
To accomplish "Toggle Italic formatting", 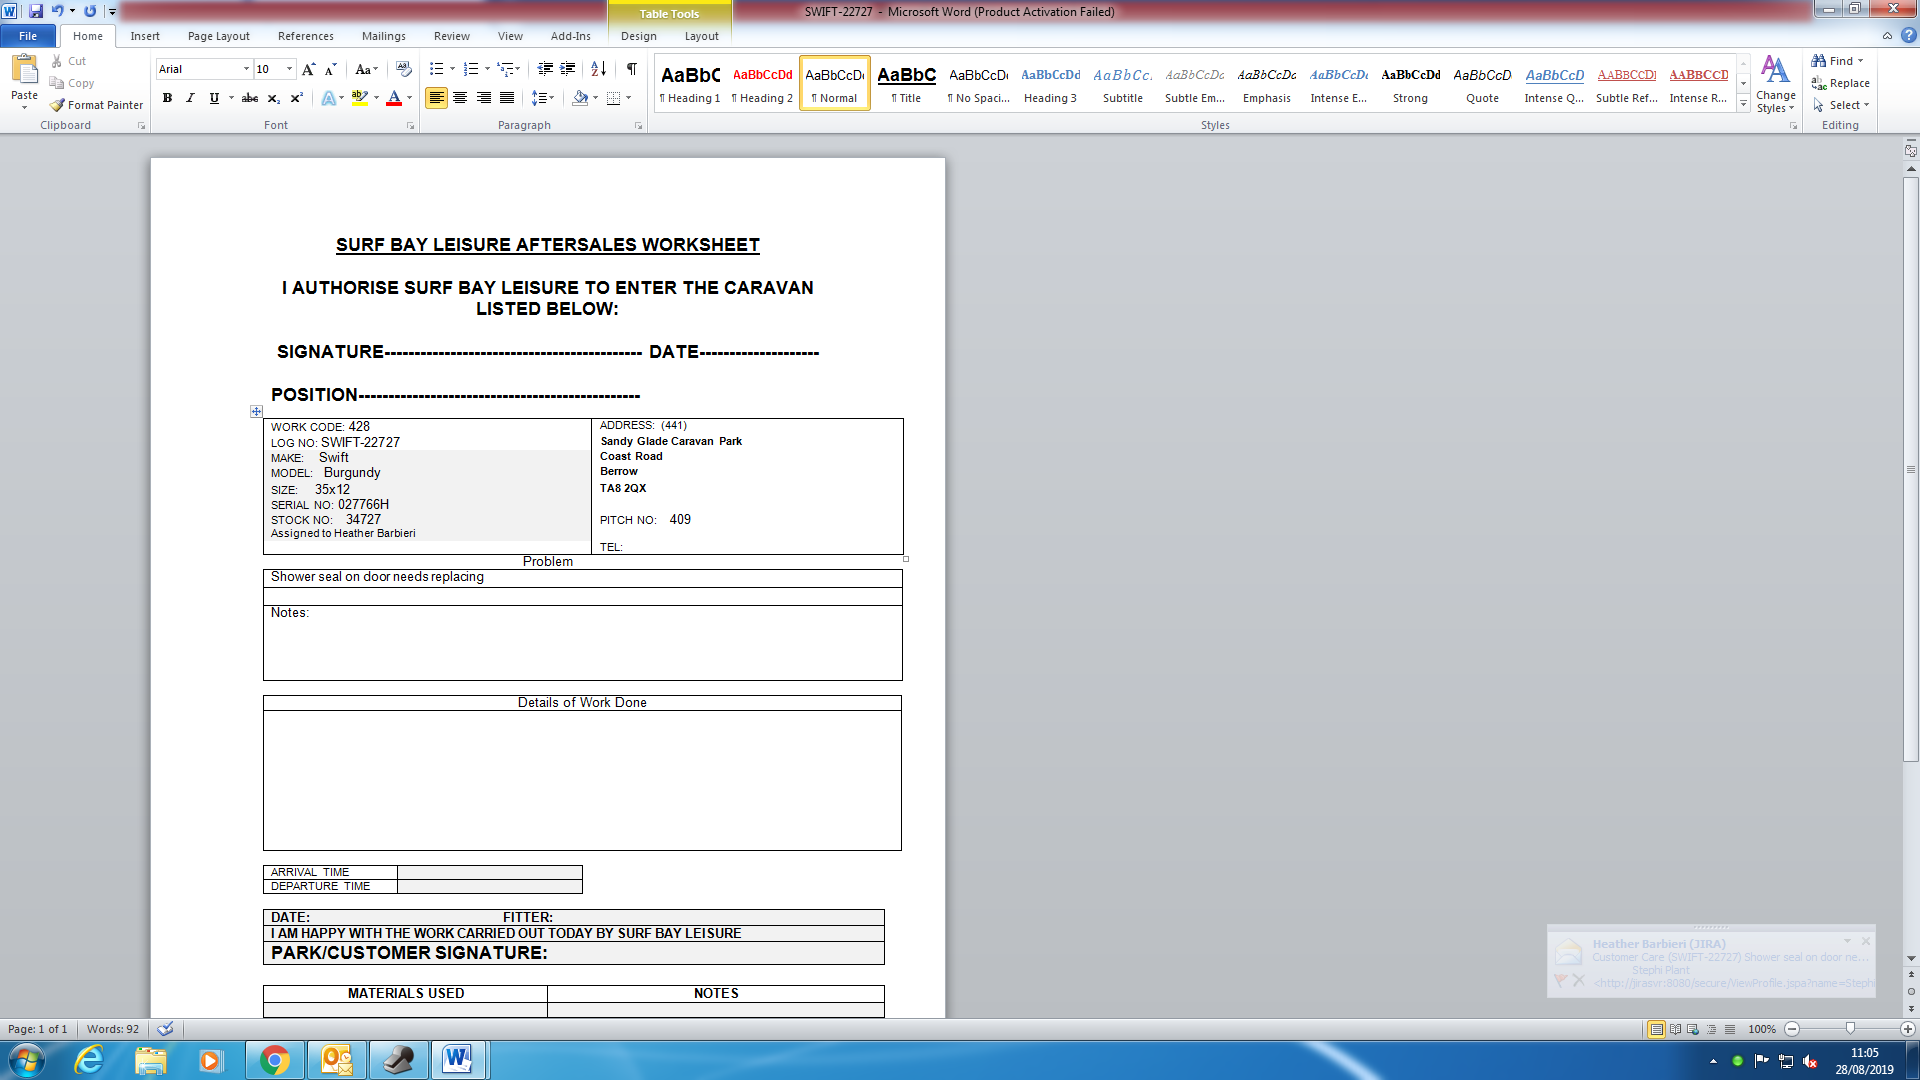I will [190, 98].
